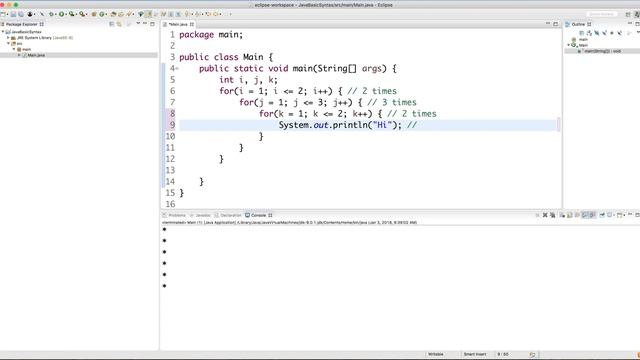
Task: Minimize the Package Explorer panel
Action: tap(145, 23)
